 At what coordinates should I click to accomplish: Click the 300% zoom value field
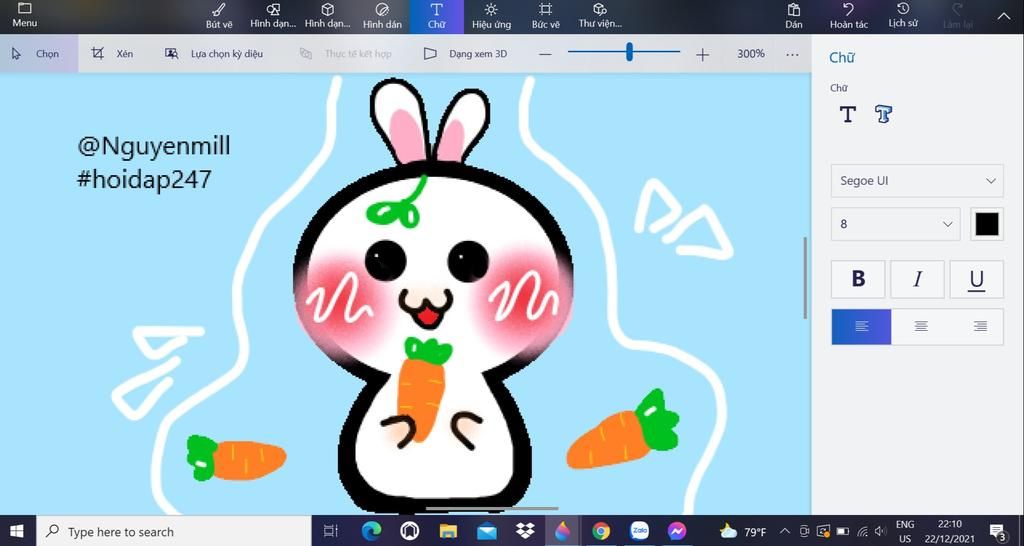point(750,54)
